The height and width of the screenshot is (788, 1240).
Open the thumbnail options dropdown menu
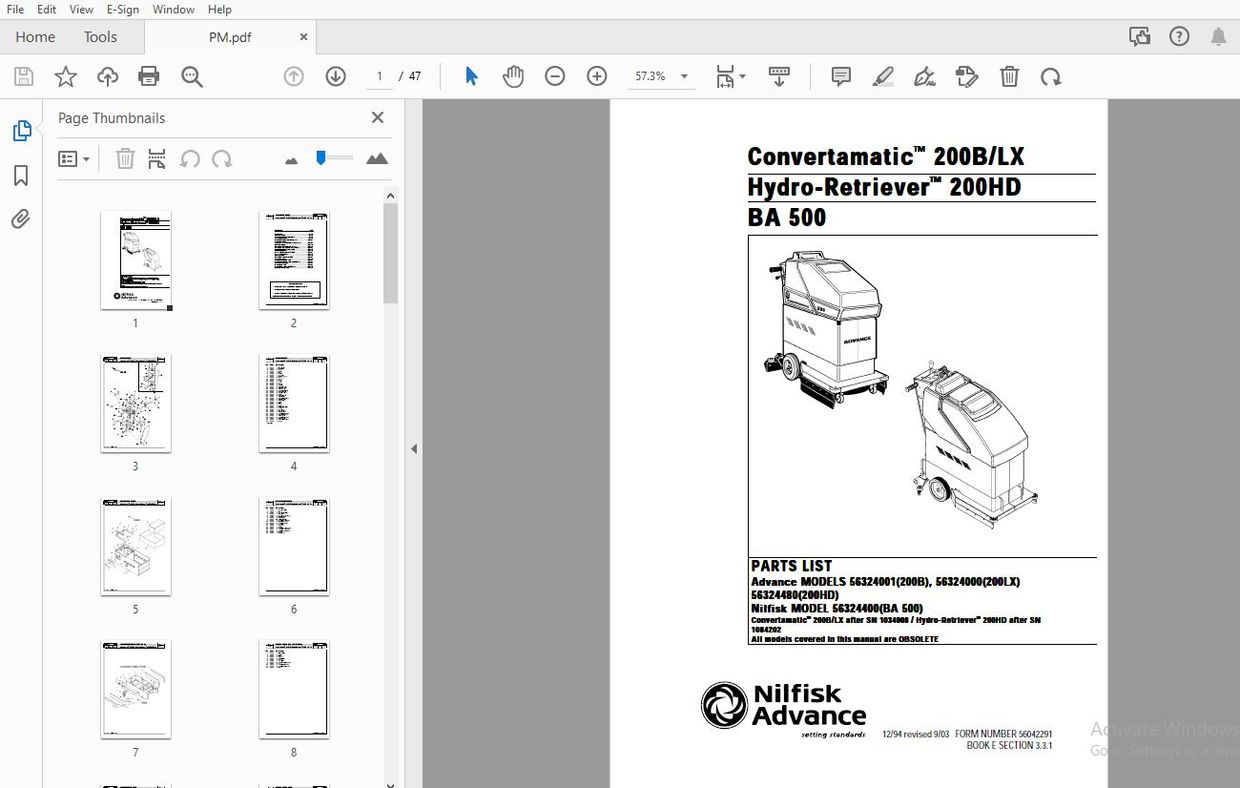pyautogui.click(x=74, y=158)
